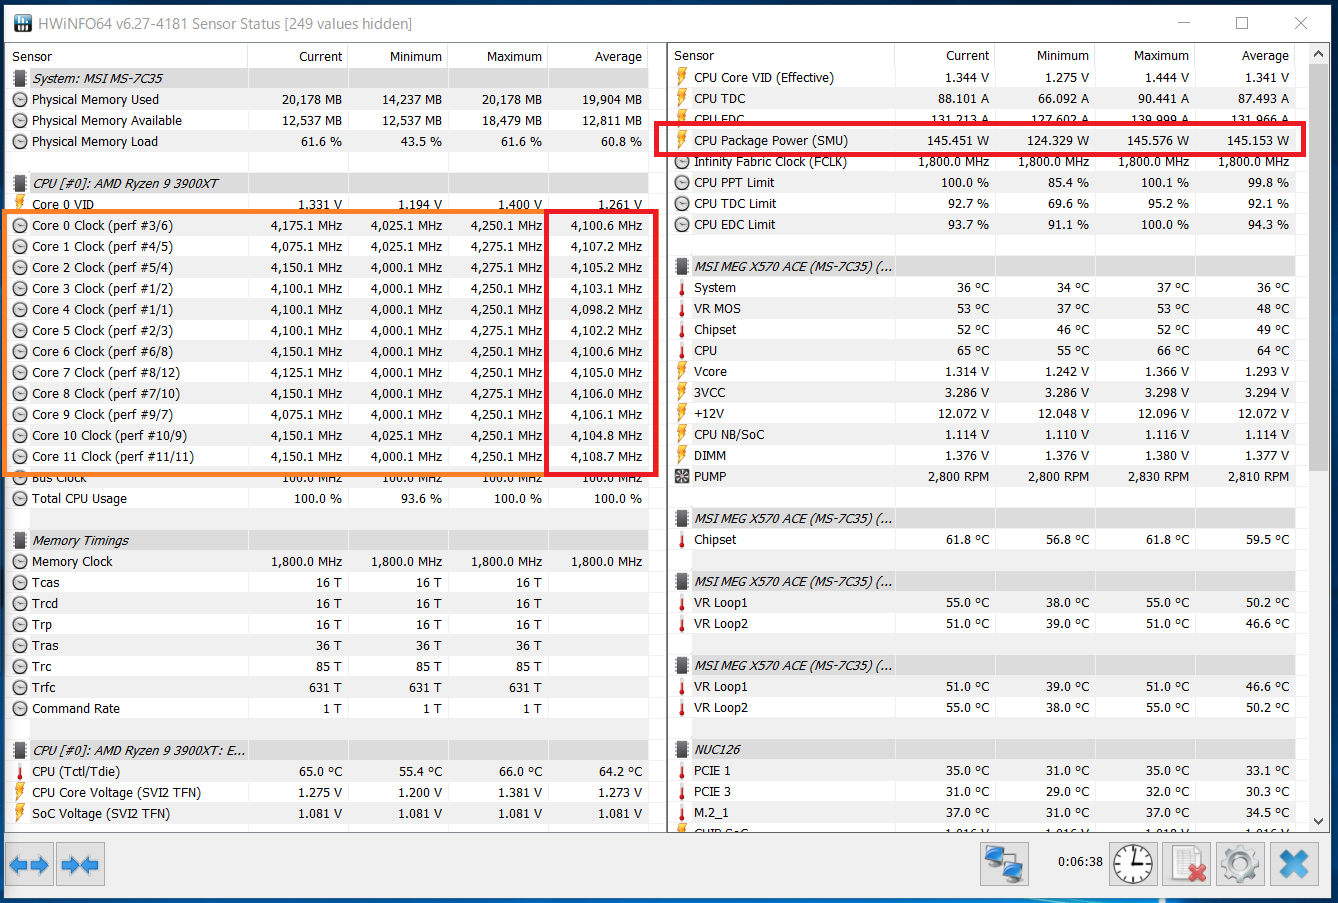Click the shrink columns inward-arrows toolbar button
Viewport: 1338px width, 903px height.
[x=80, y=864]
